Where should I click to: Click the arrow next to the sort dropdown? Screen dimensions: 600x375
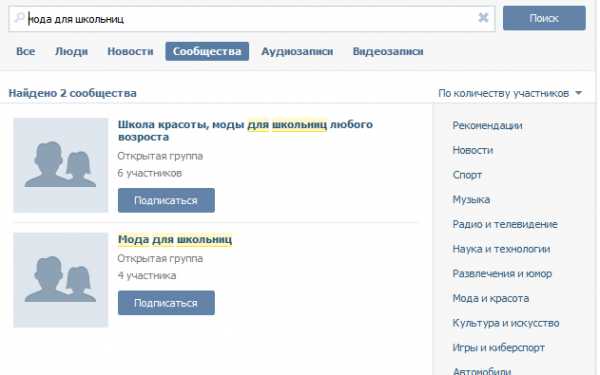pos(579,93)
